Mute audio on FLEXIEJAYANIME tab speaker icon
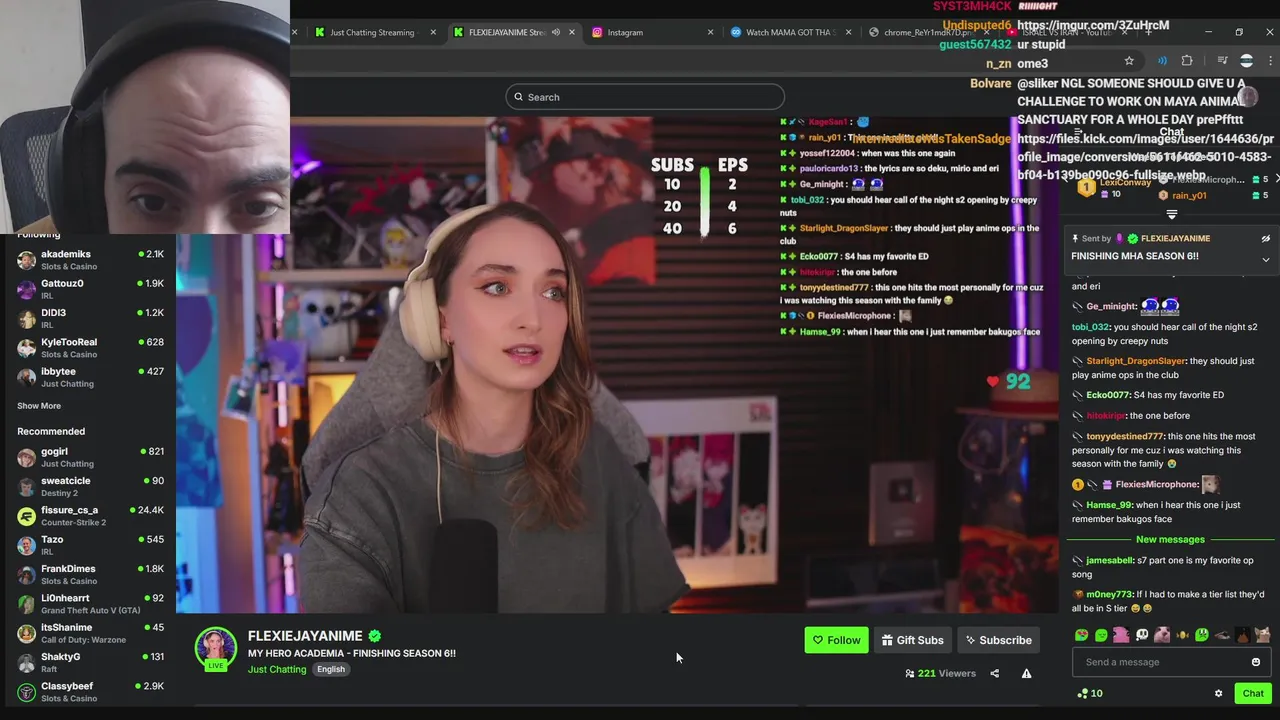The width and height of the screenshot is (1280, 720). (x=555, y=32)
